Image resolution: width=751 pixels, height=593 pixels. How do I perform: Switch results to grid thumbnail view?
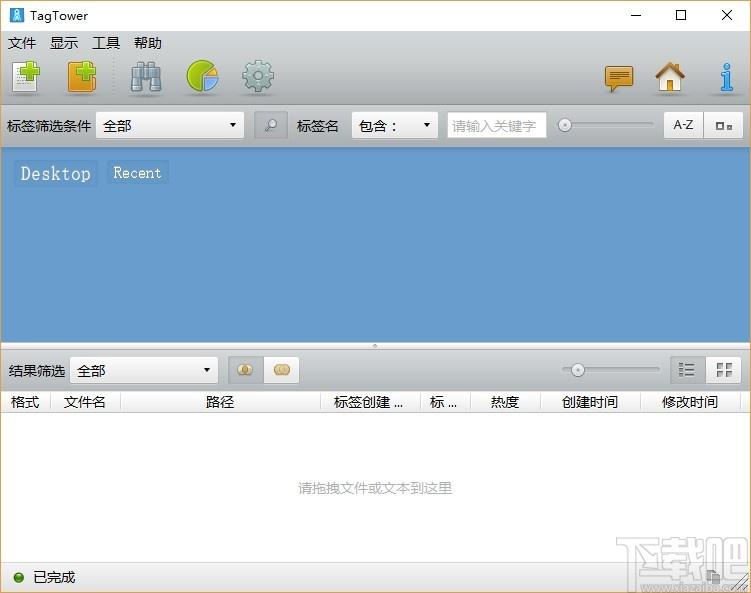(x=724, y=370)
